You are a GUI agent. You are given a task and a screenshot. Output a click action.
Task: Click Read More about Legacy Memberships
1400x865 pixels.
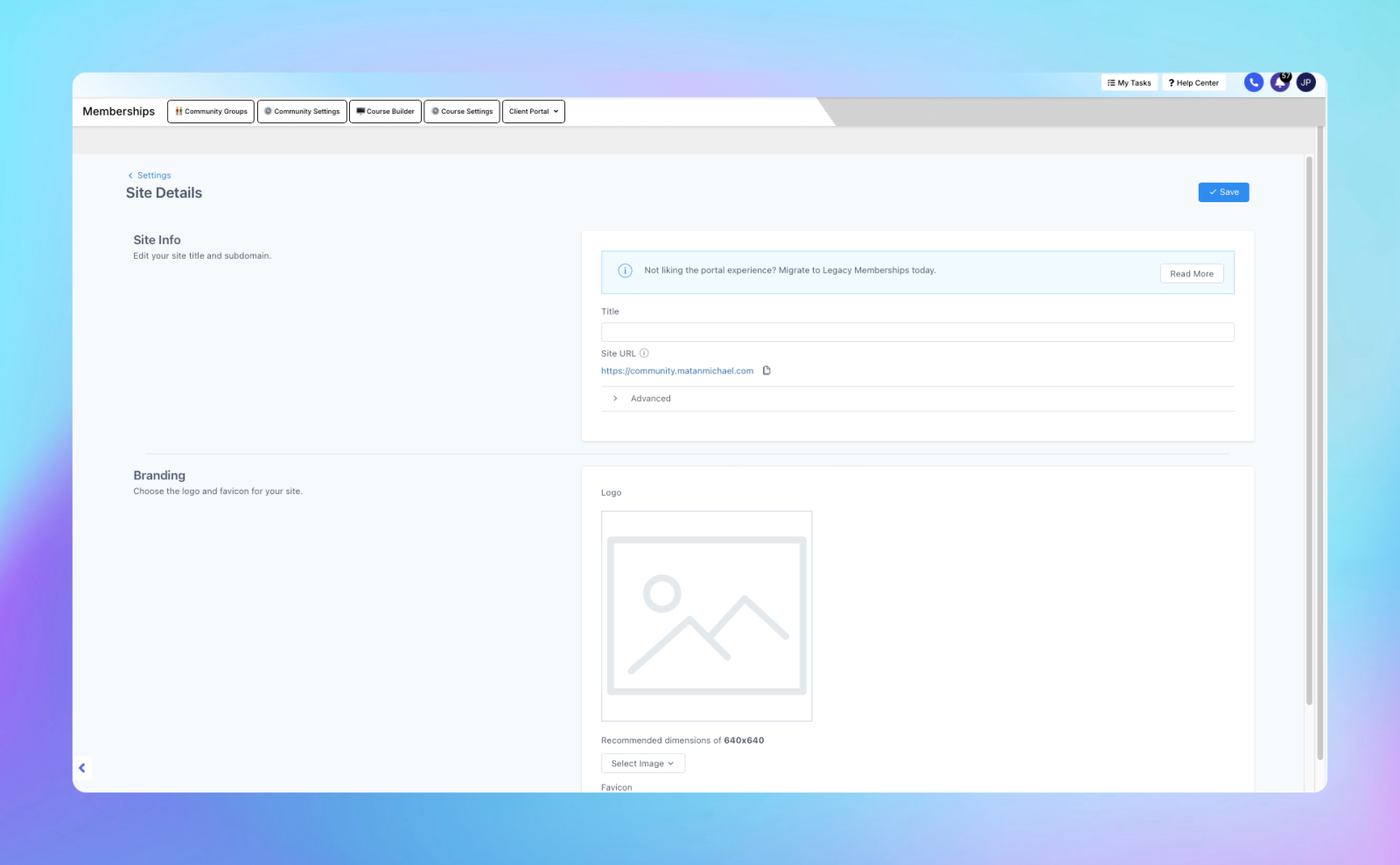click(1191, 273)
